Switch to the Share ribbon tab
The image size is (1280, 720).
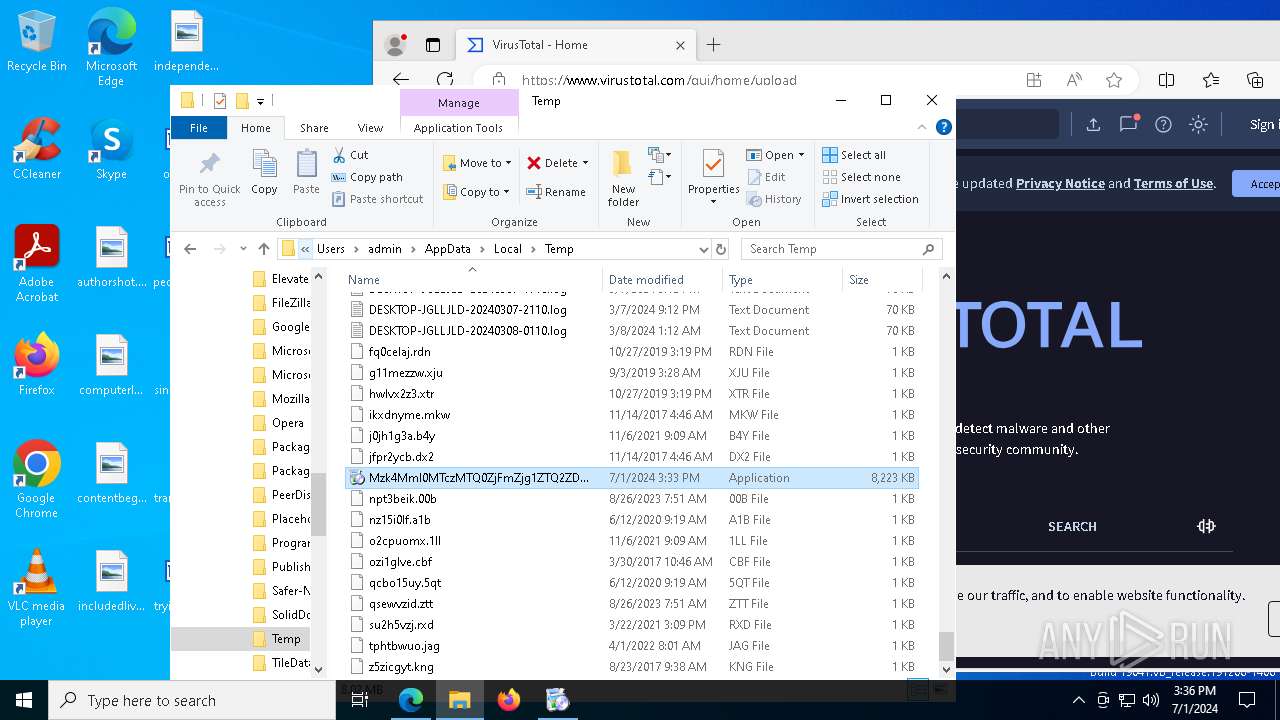[314, 128]
